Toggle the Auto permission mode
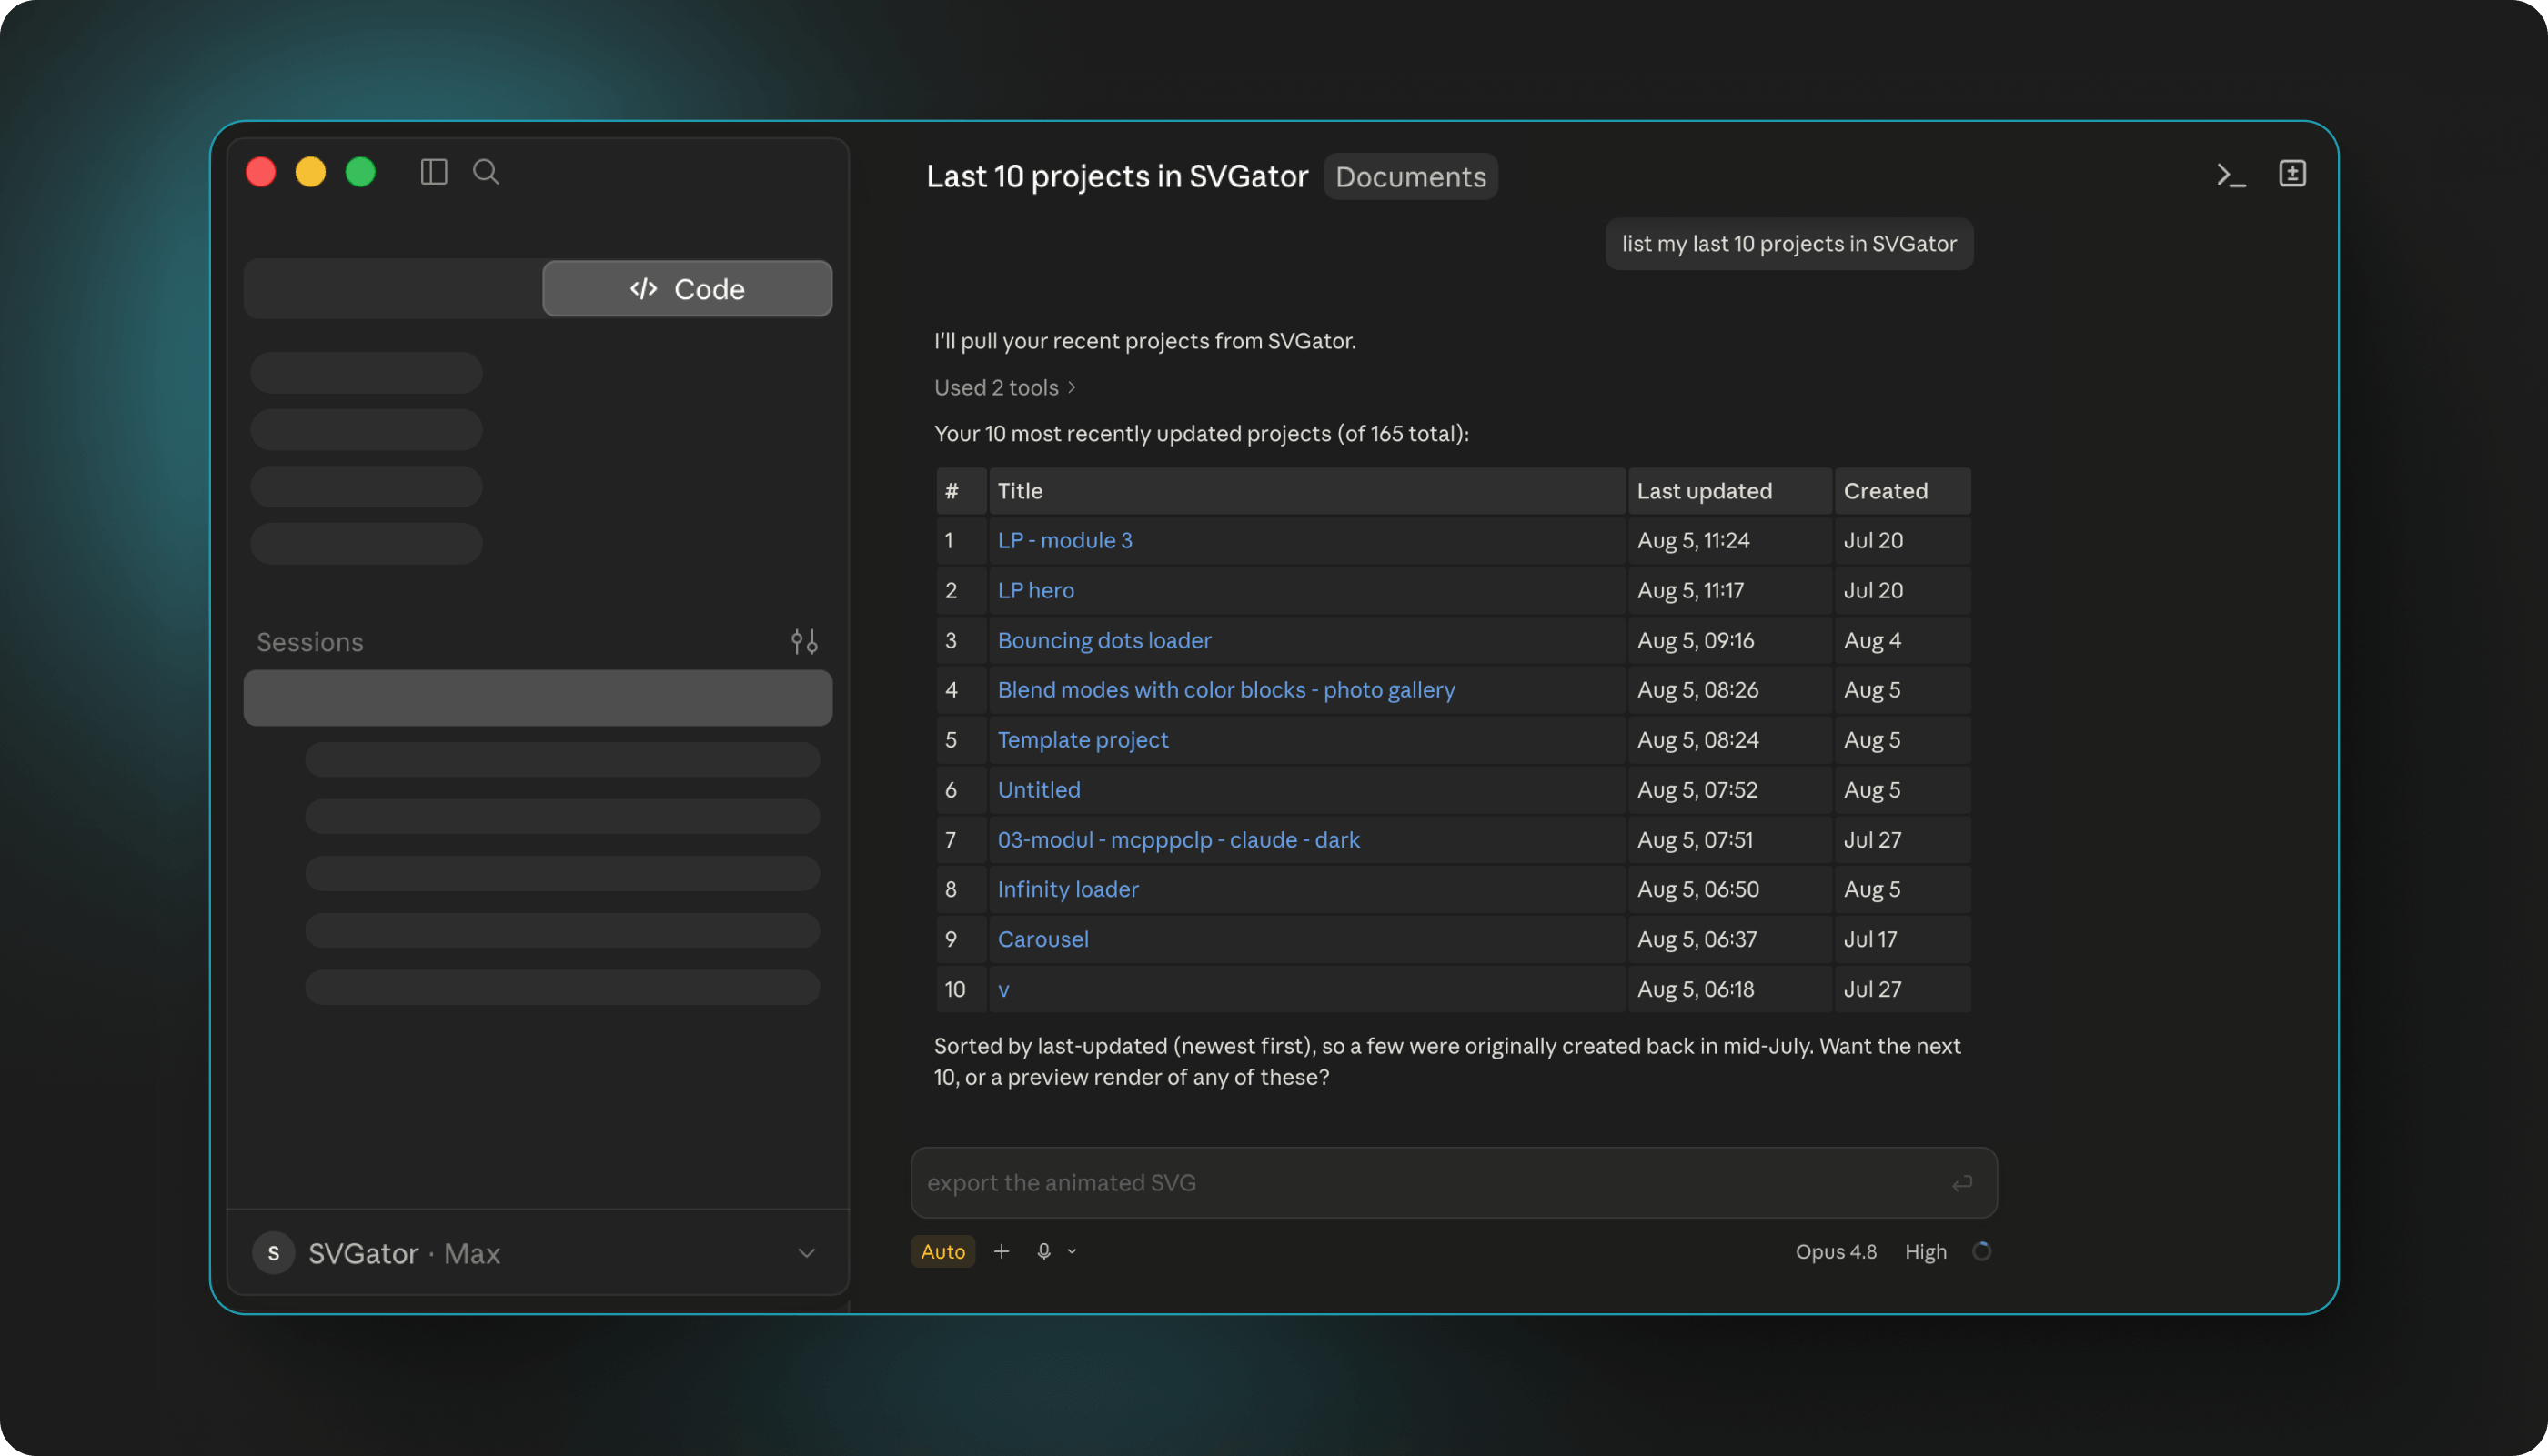This screenshot has width=2548, height=1456. 942,1251
